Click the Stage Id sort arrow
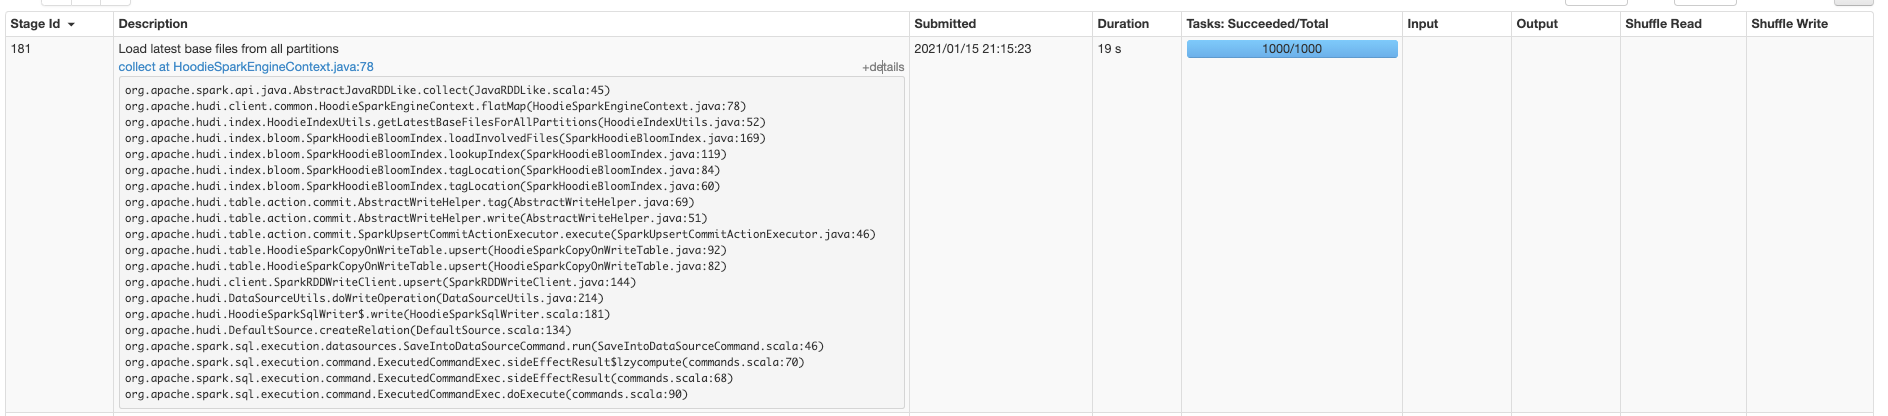1888x416 pixels. click(x=71, y=24)
